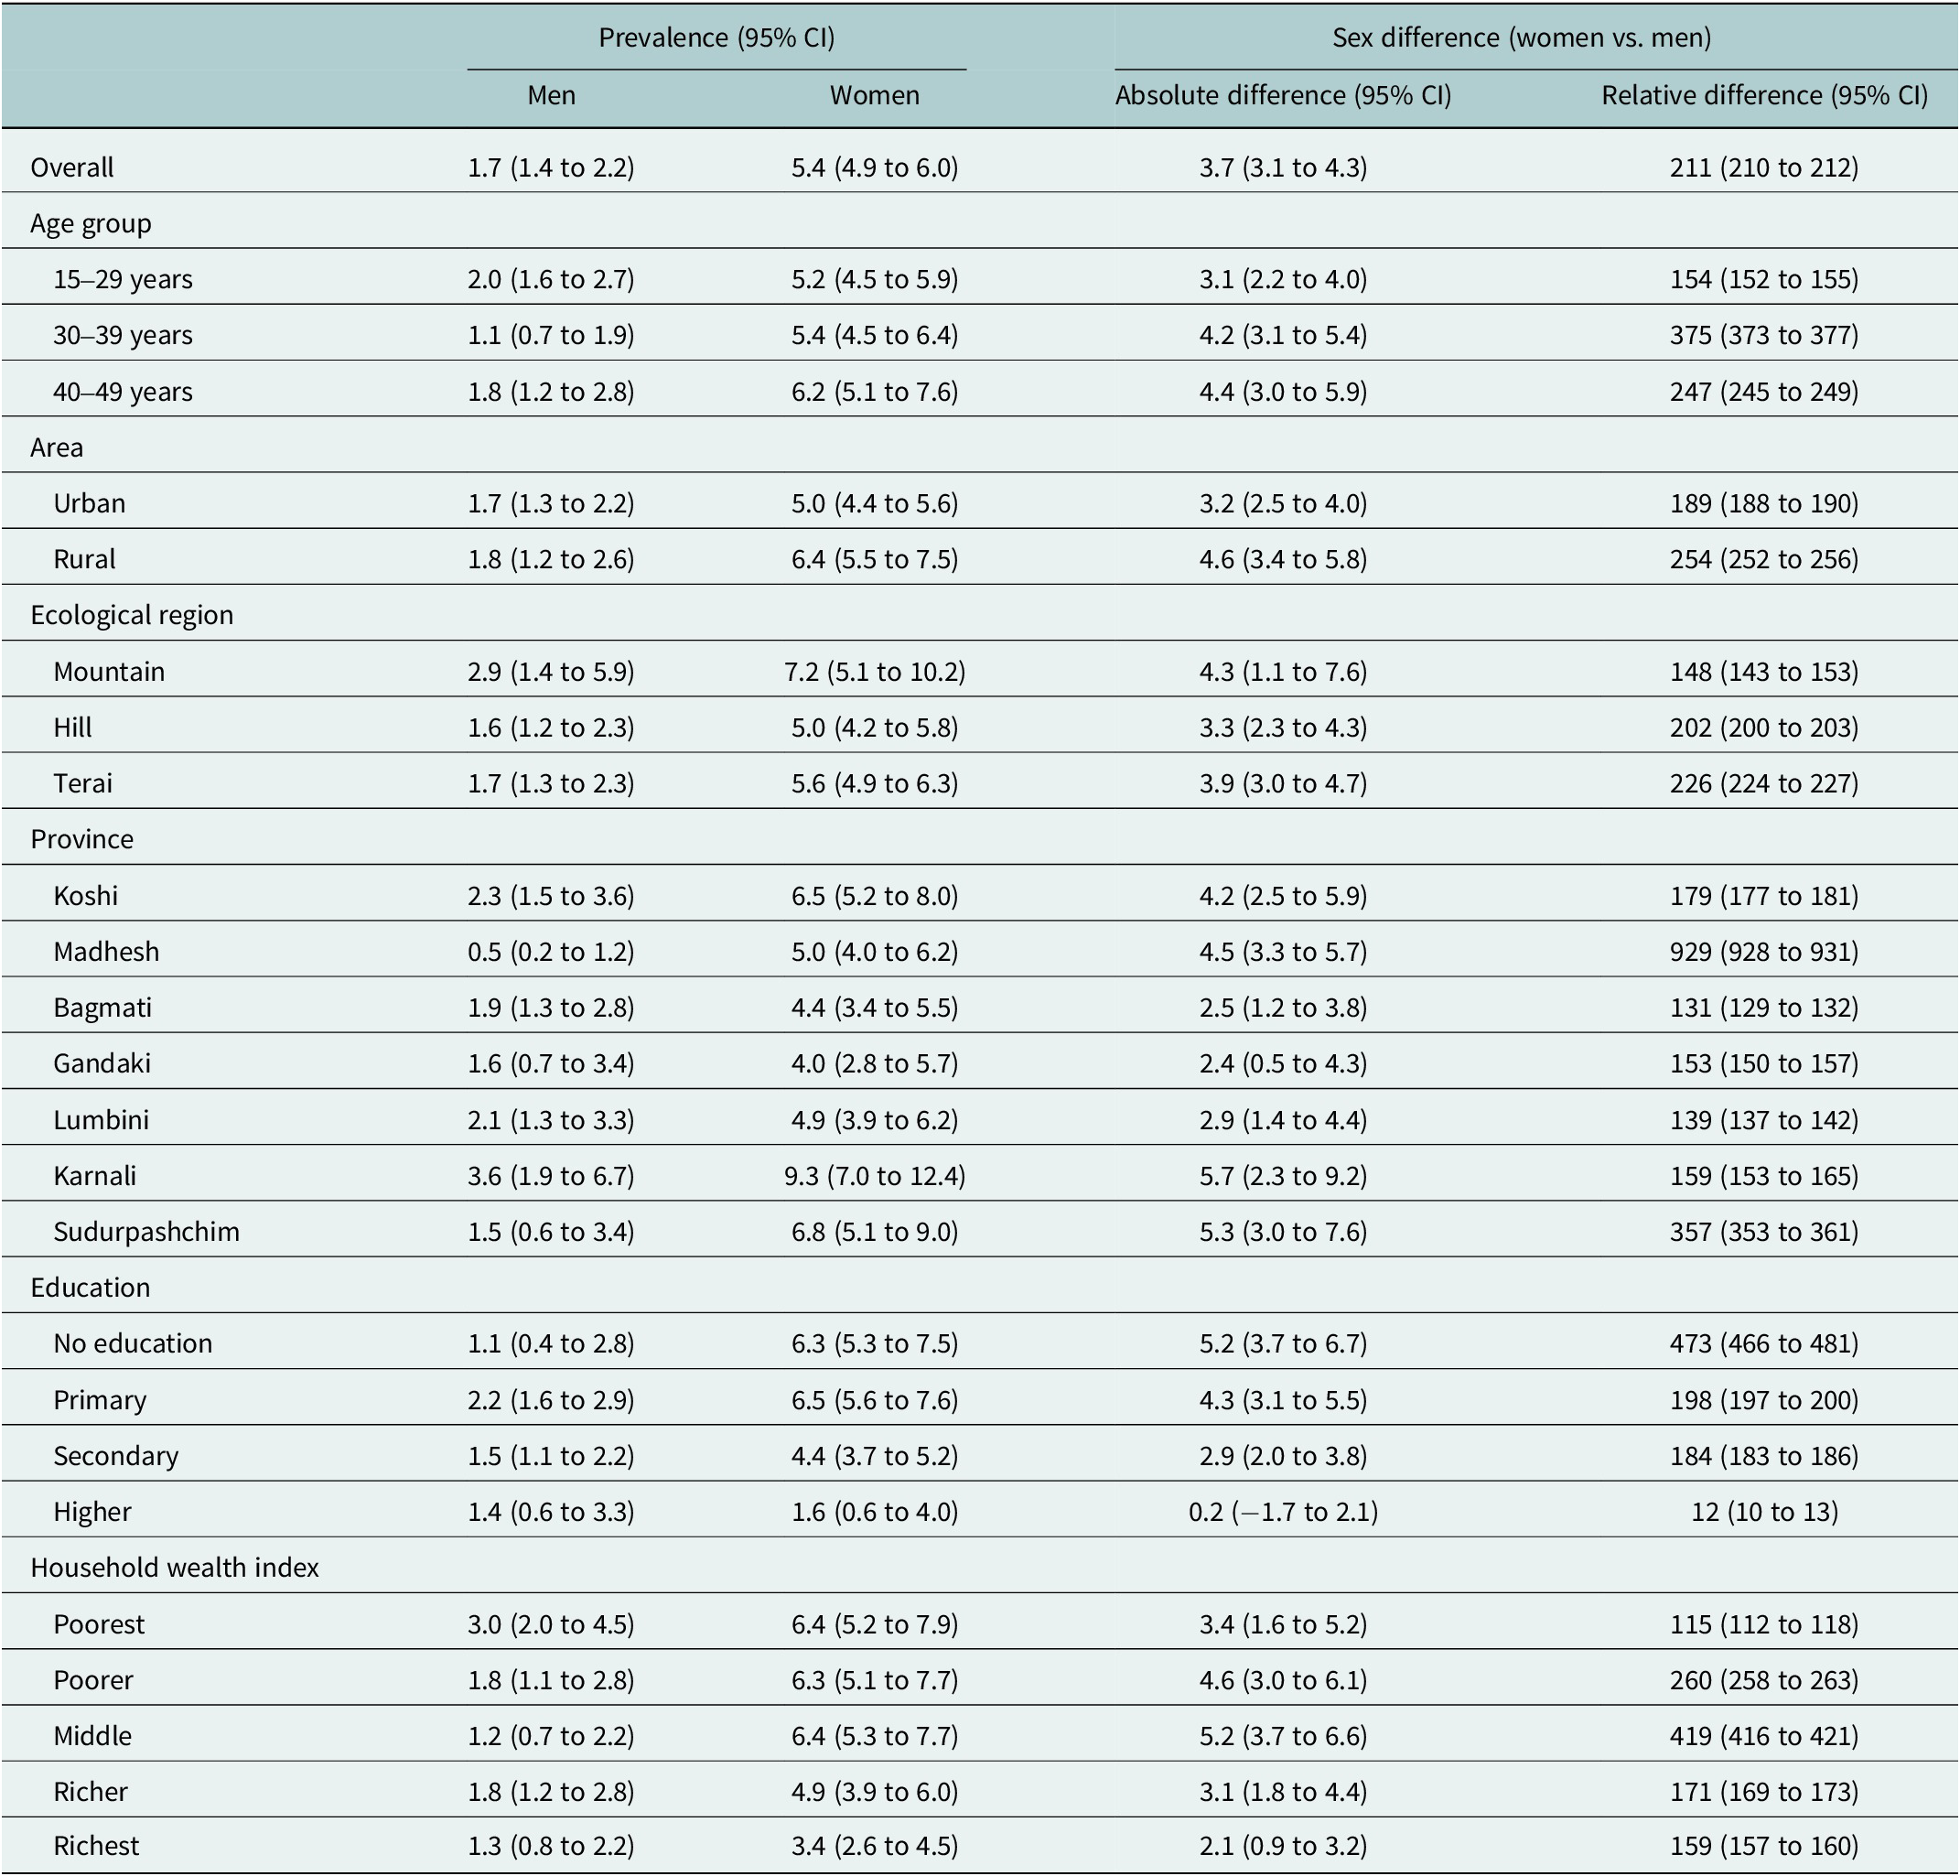Select the Absolute difference column header
This screenshot has width=1960, height=1876.
[x=1283, y=95]
